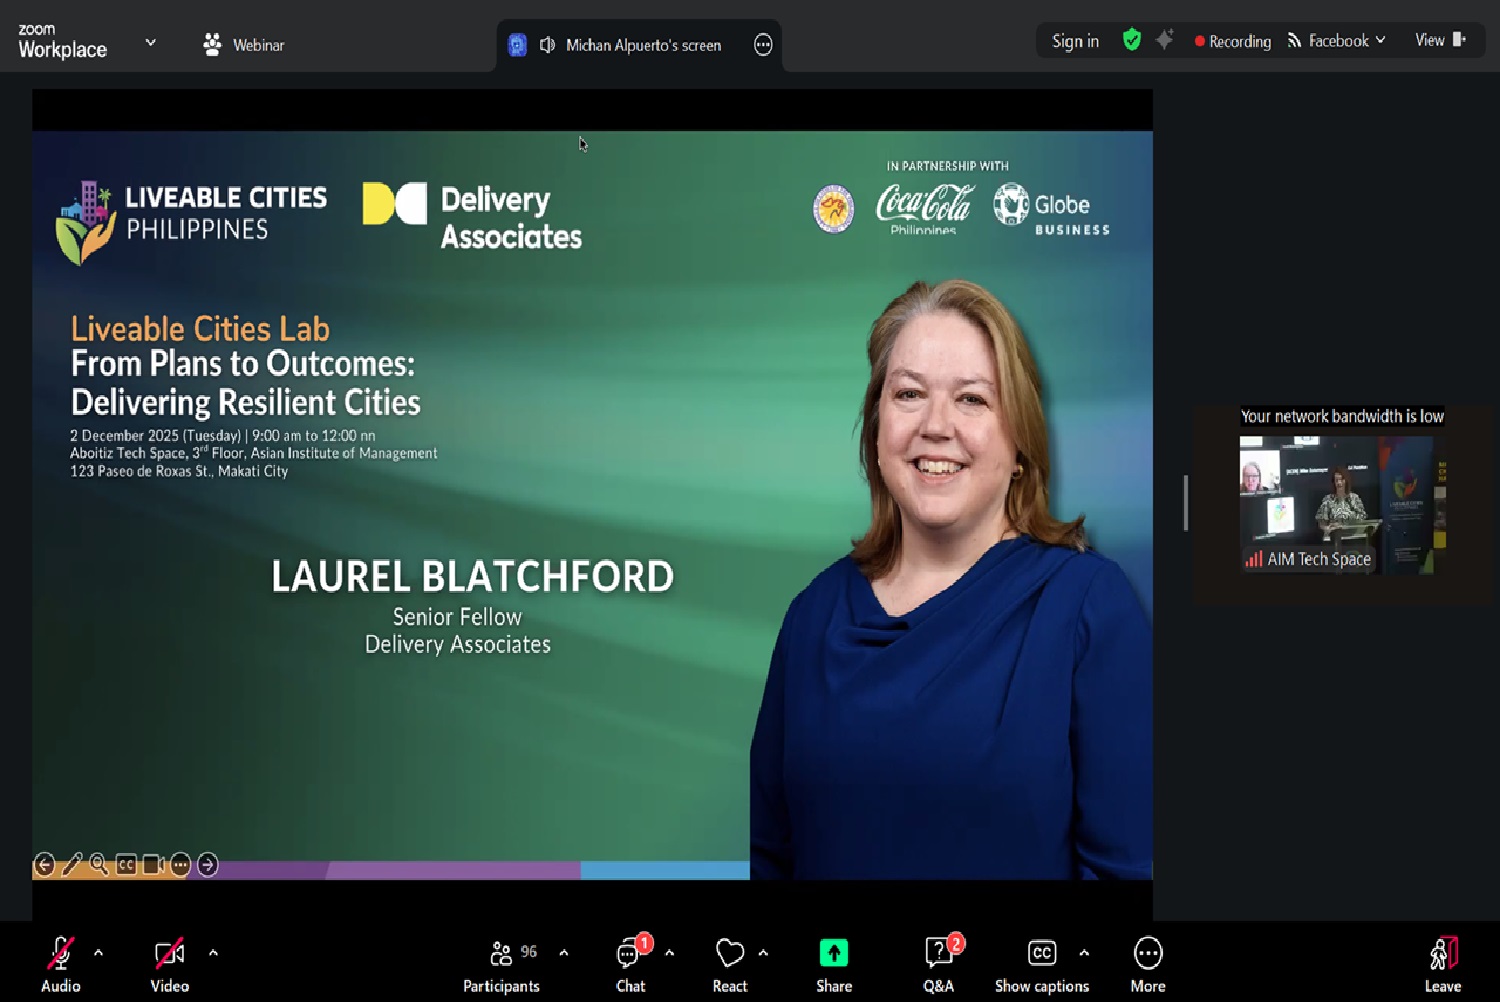The width and height of the screenshot is (1500, 1002).
Task: Expand the Facebook livestream dropdown
Action: click(x=1381, y=40)
